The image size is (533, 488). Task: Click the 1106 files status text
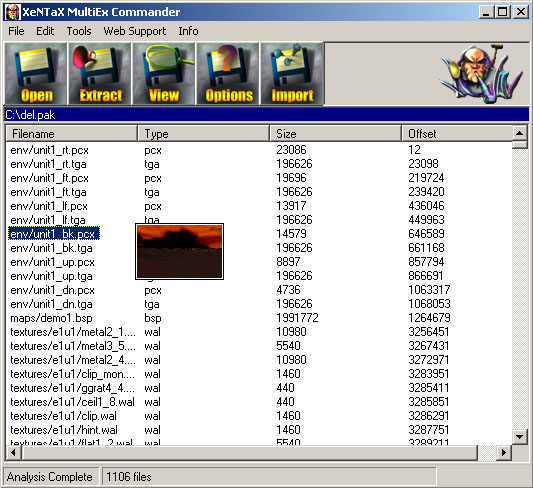coord(128,477)
